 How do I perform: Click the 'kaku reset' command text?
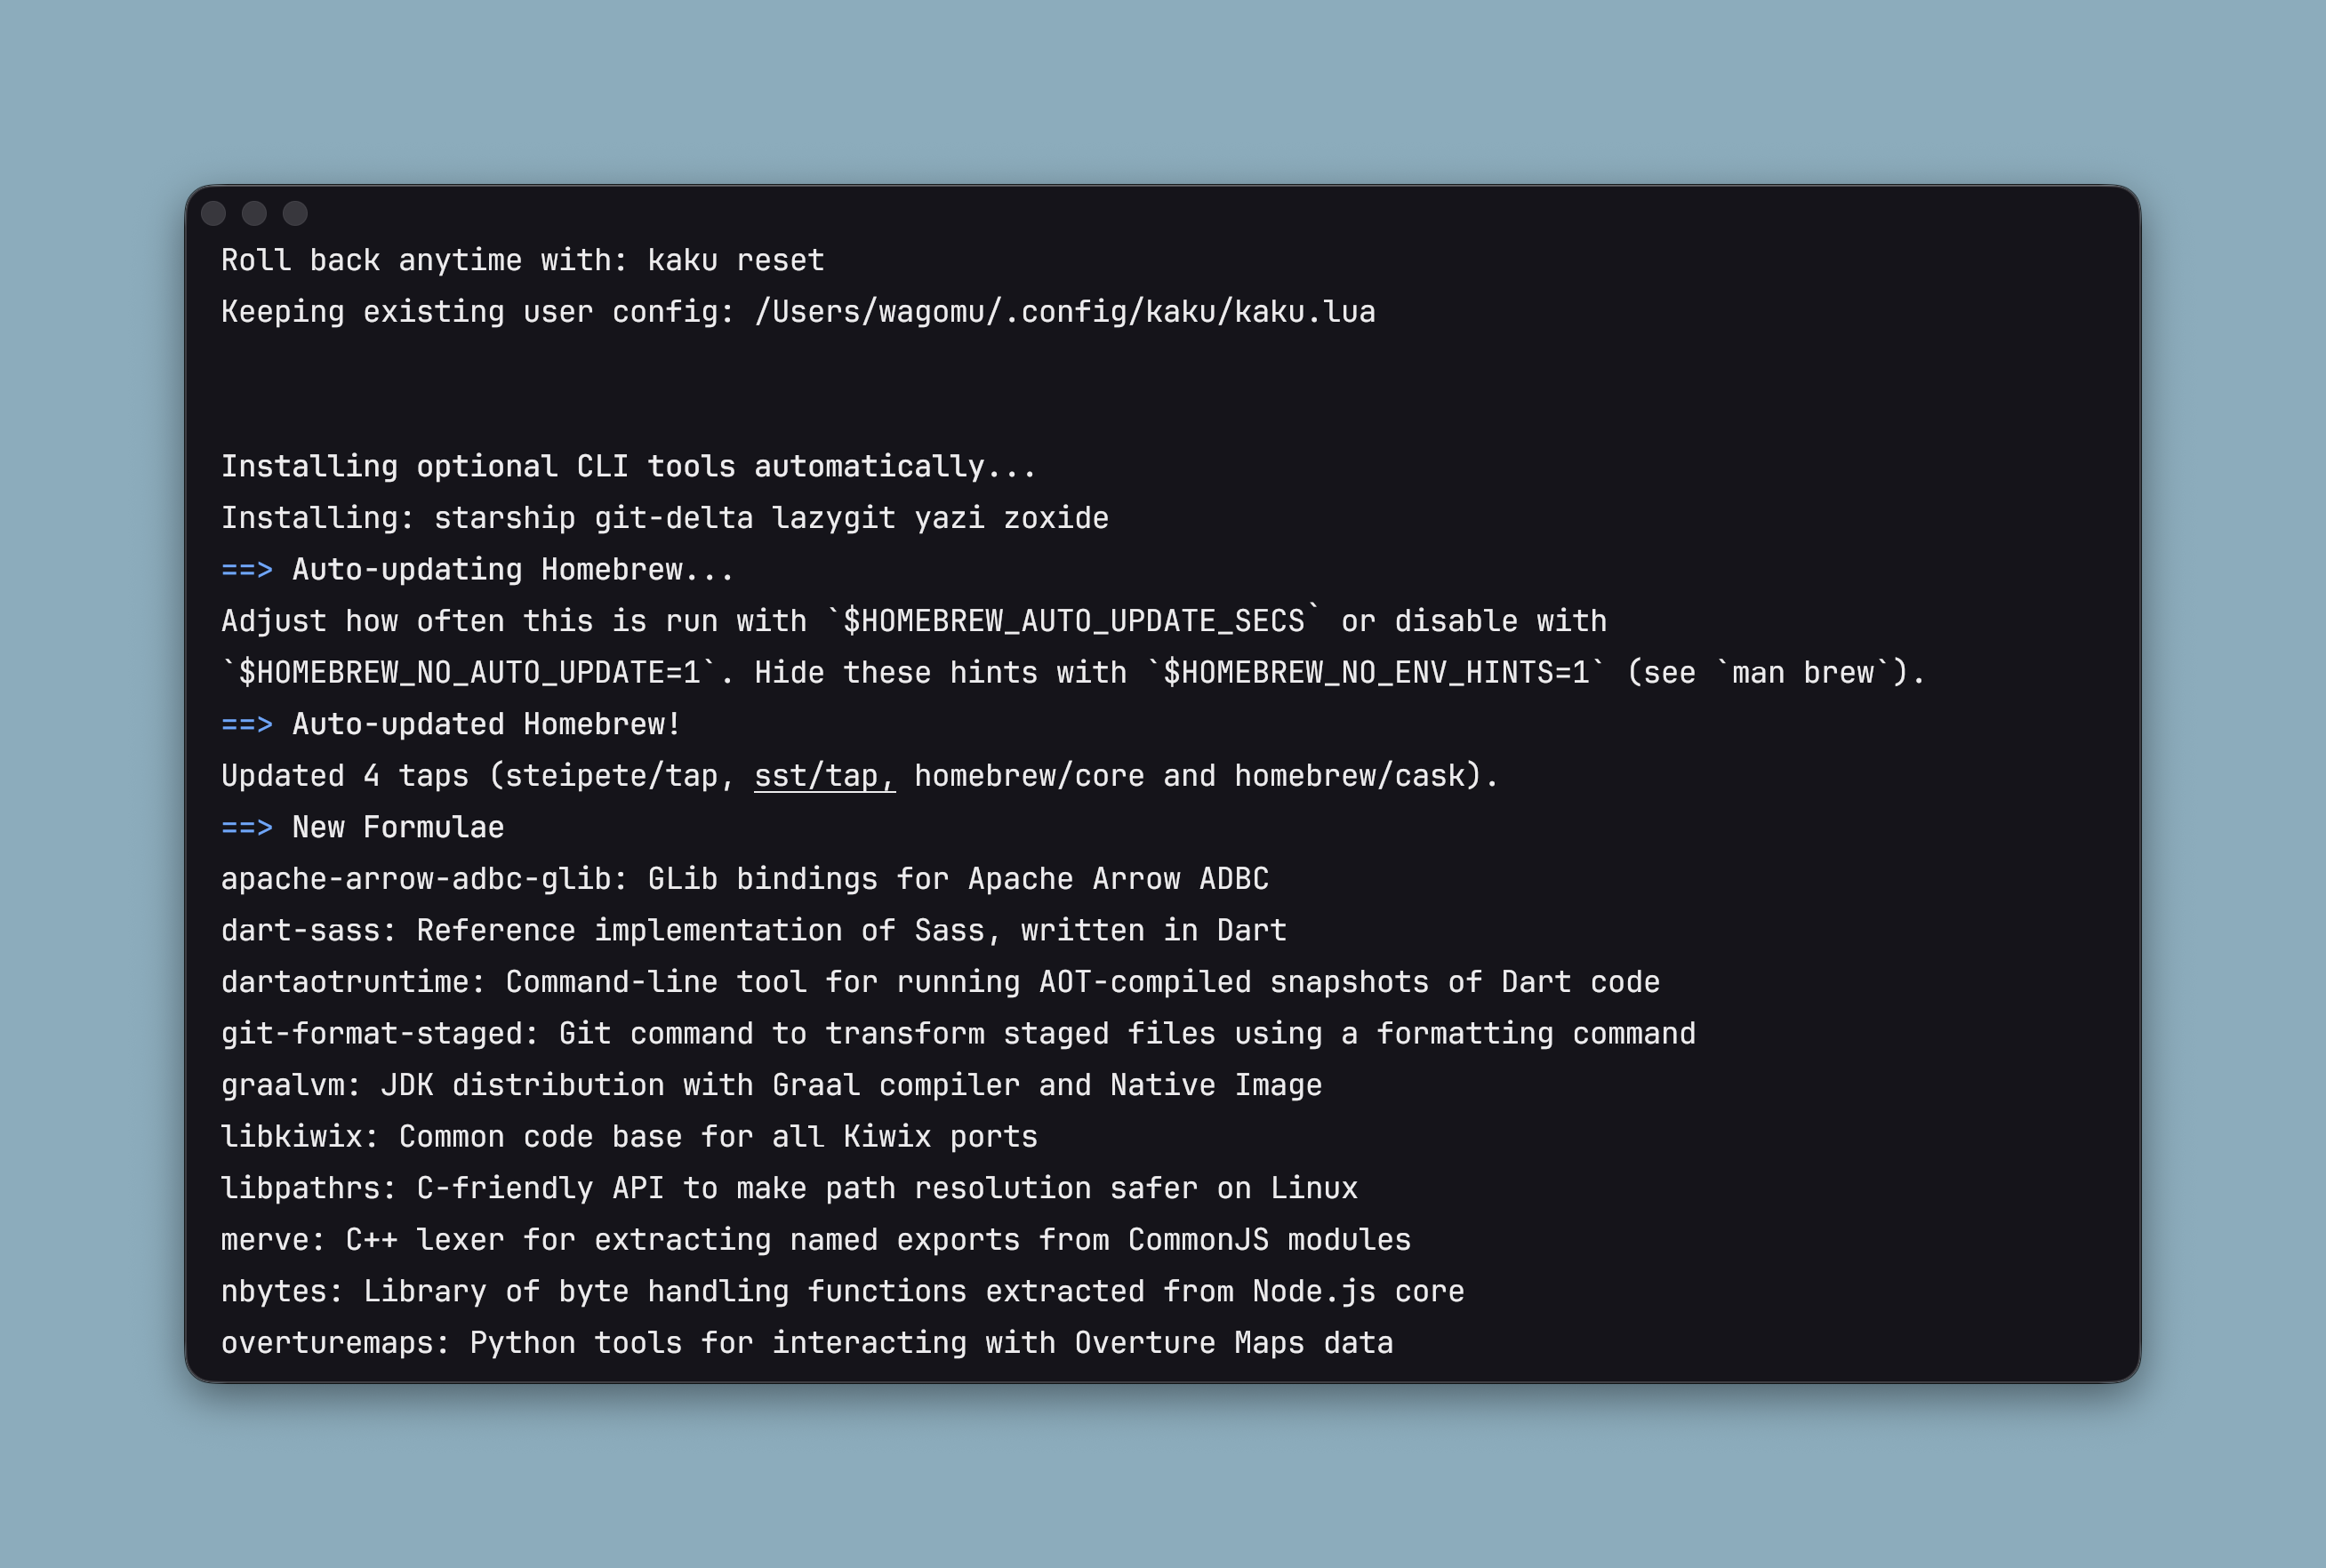click(735, 261)
